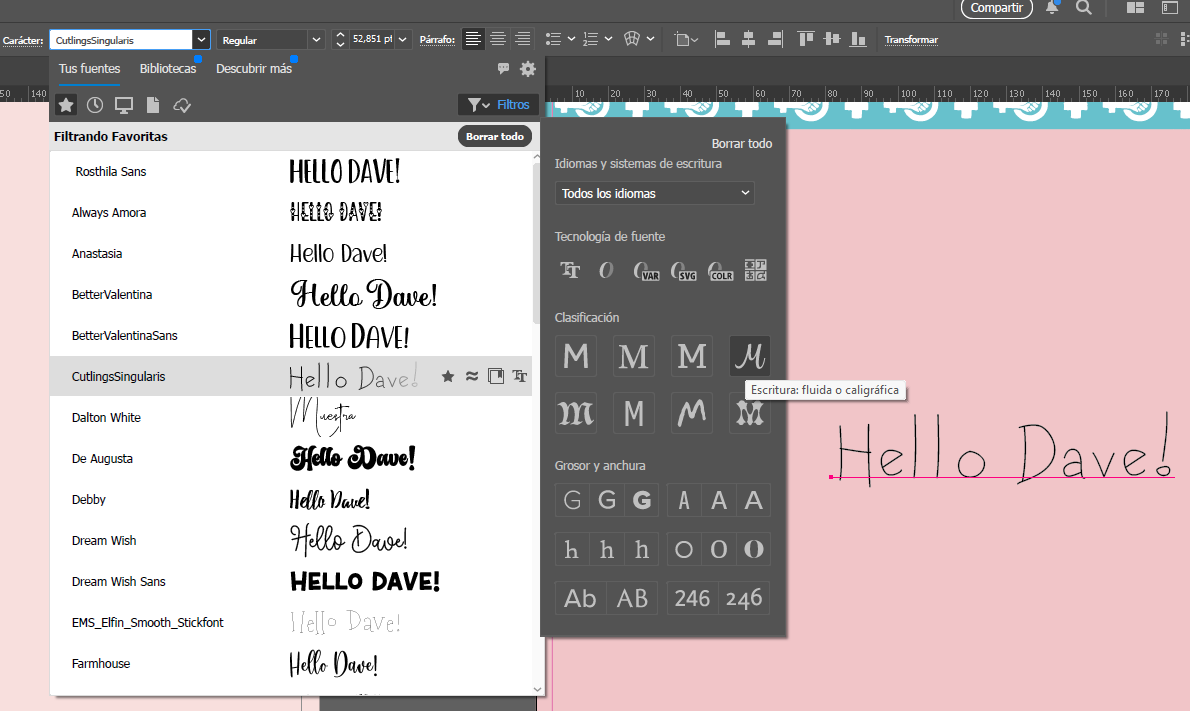
Task: Switch to Descubrir más tab
Action: [253, 68]
